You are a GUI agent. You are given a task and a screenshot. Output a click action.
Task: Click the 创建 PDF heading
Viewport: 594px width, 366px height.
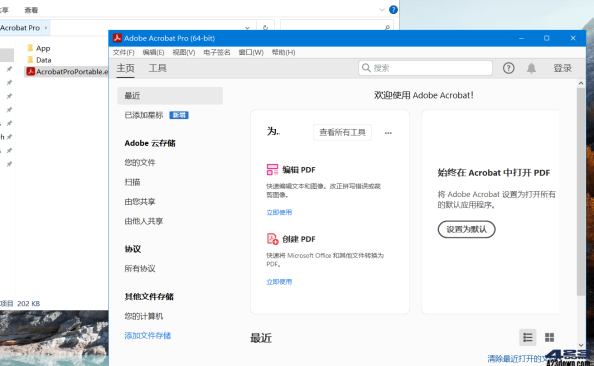click(299, 239)
